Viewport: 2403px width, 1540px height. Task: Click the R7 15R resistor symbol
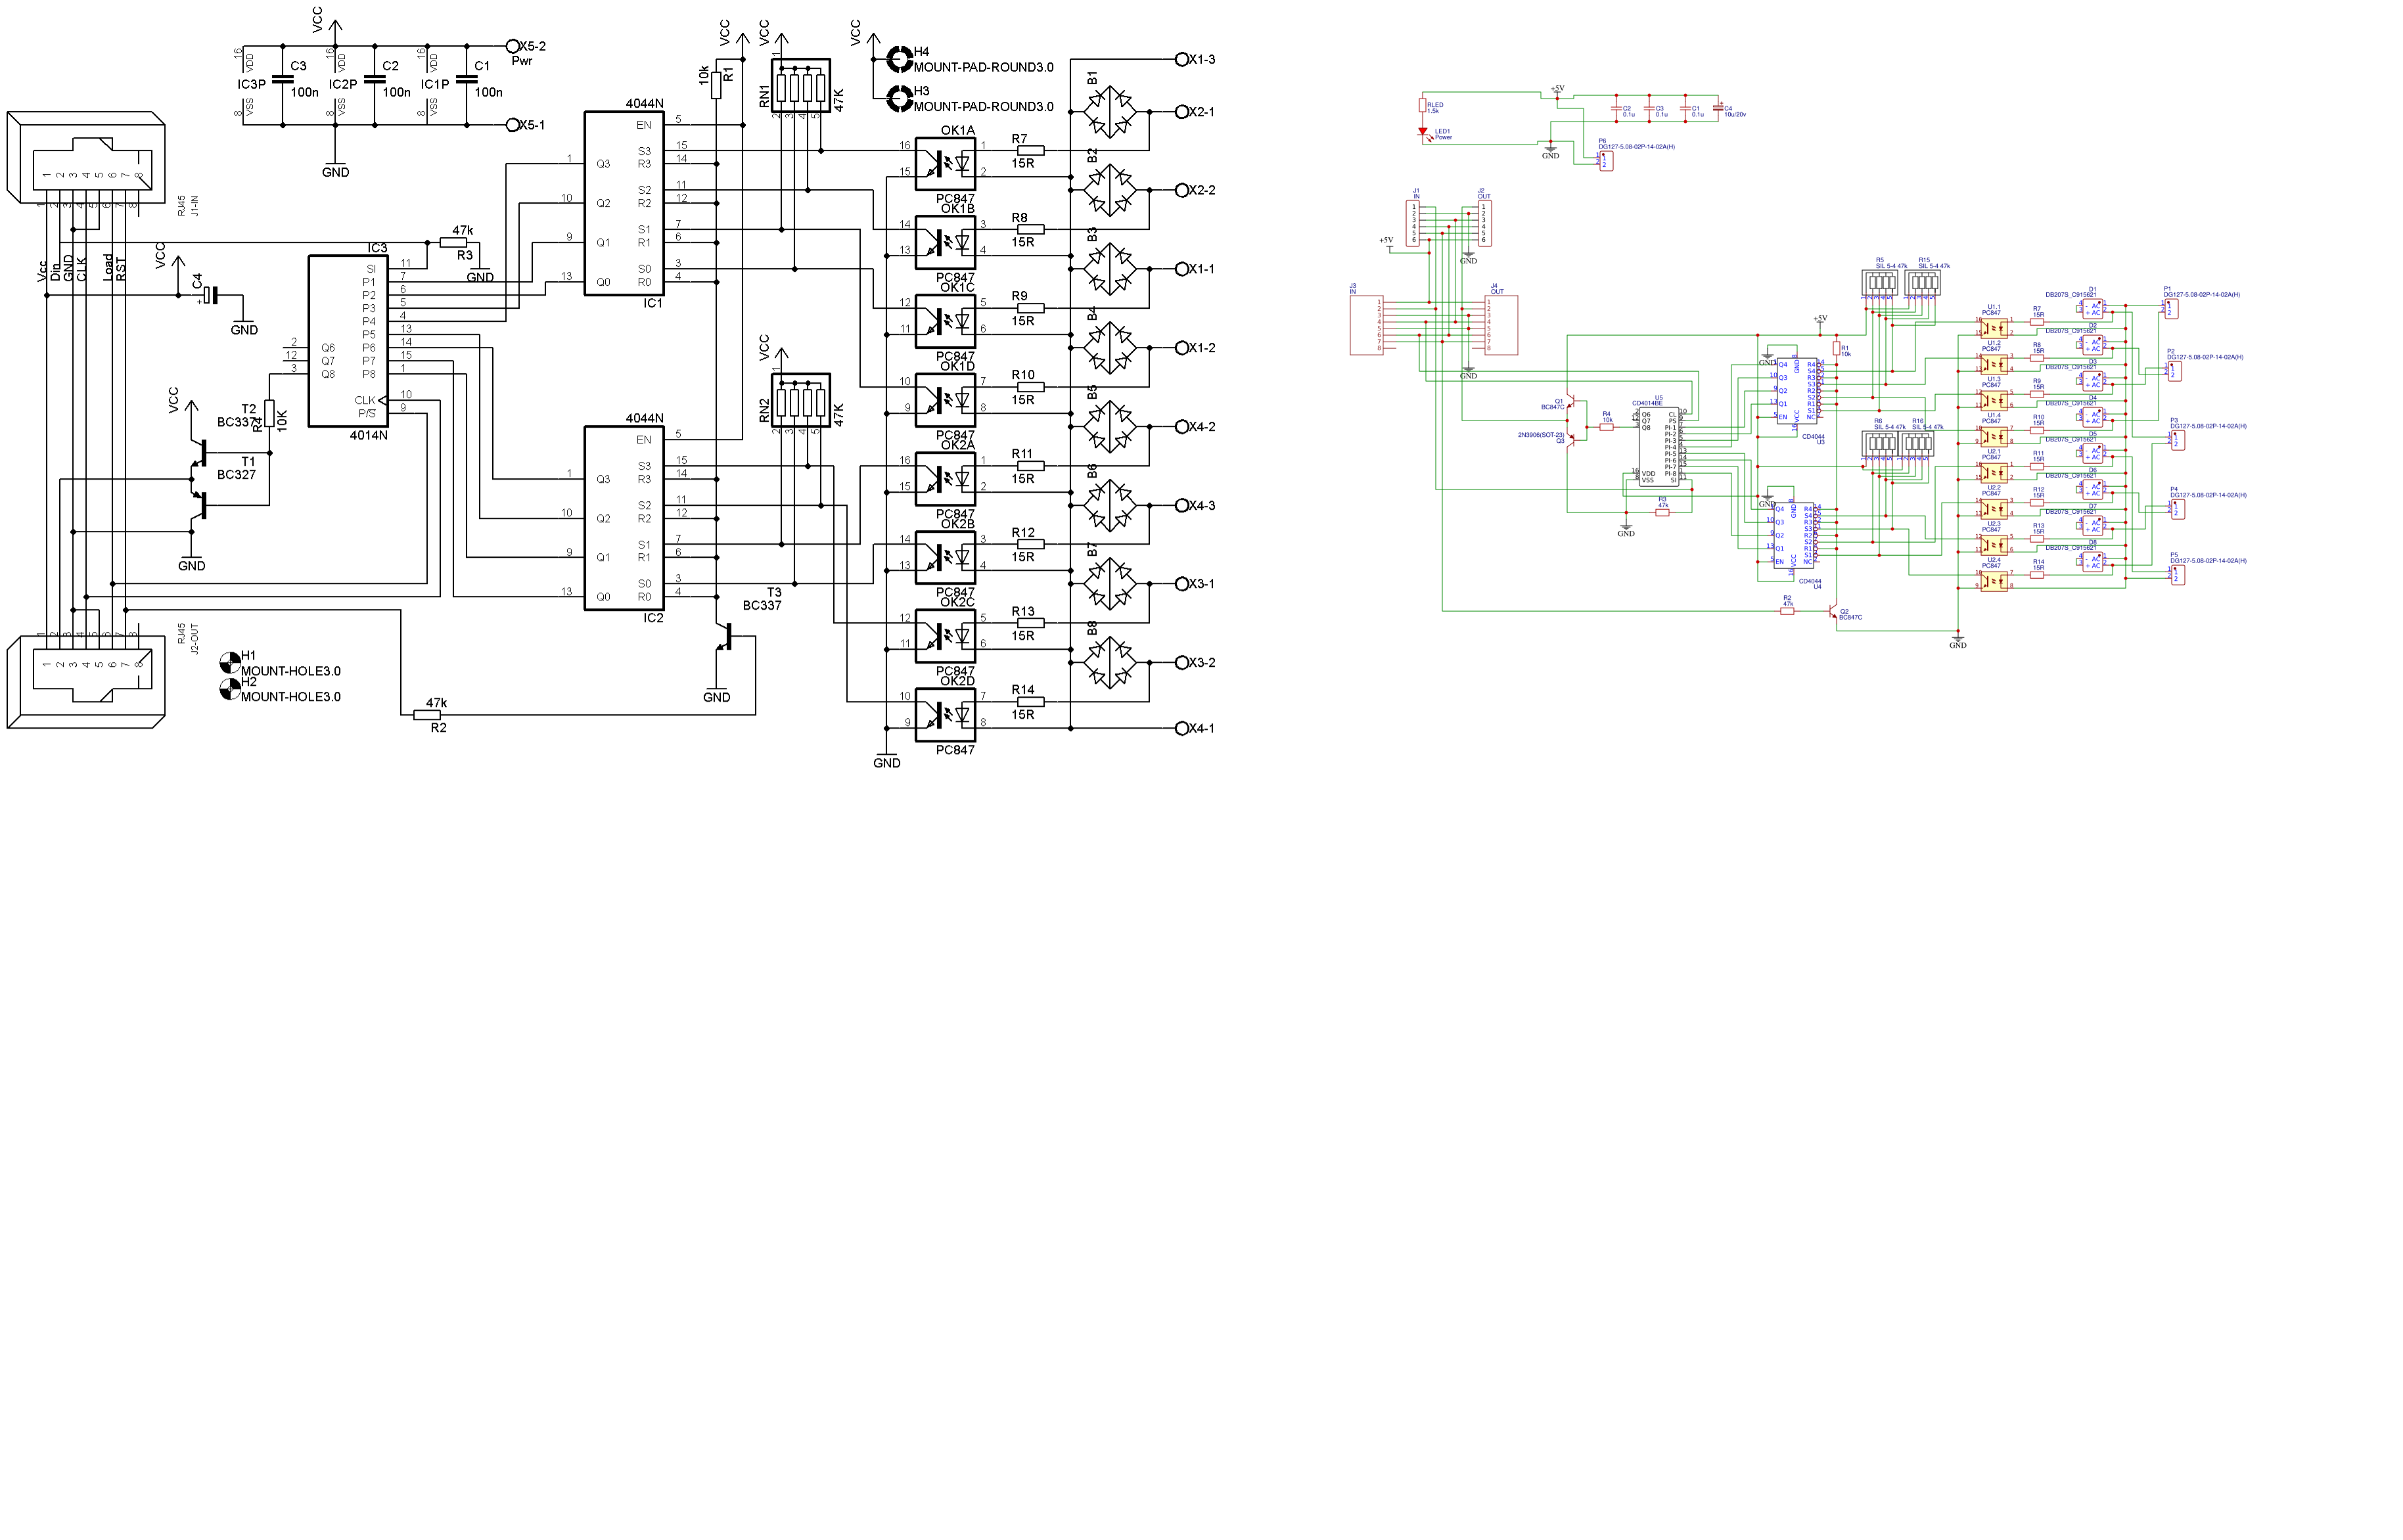[x=1030, y=150]
